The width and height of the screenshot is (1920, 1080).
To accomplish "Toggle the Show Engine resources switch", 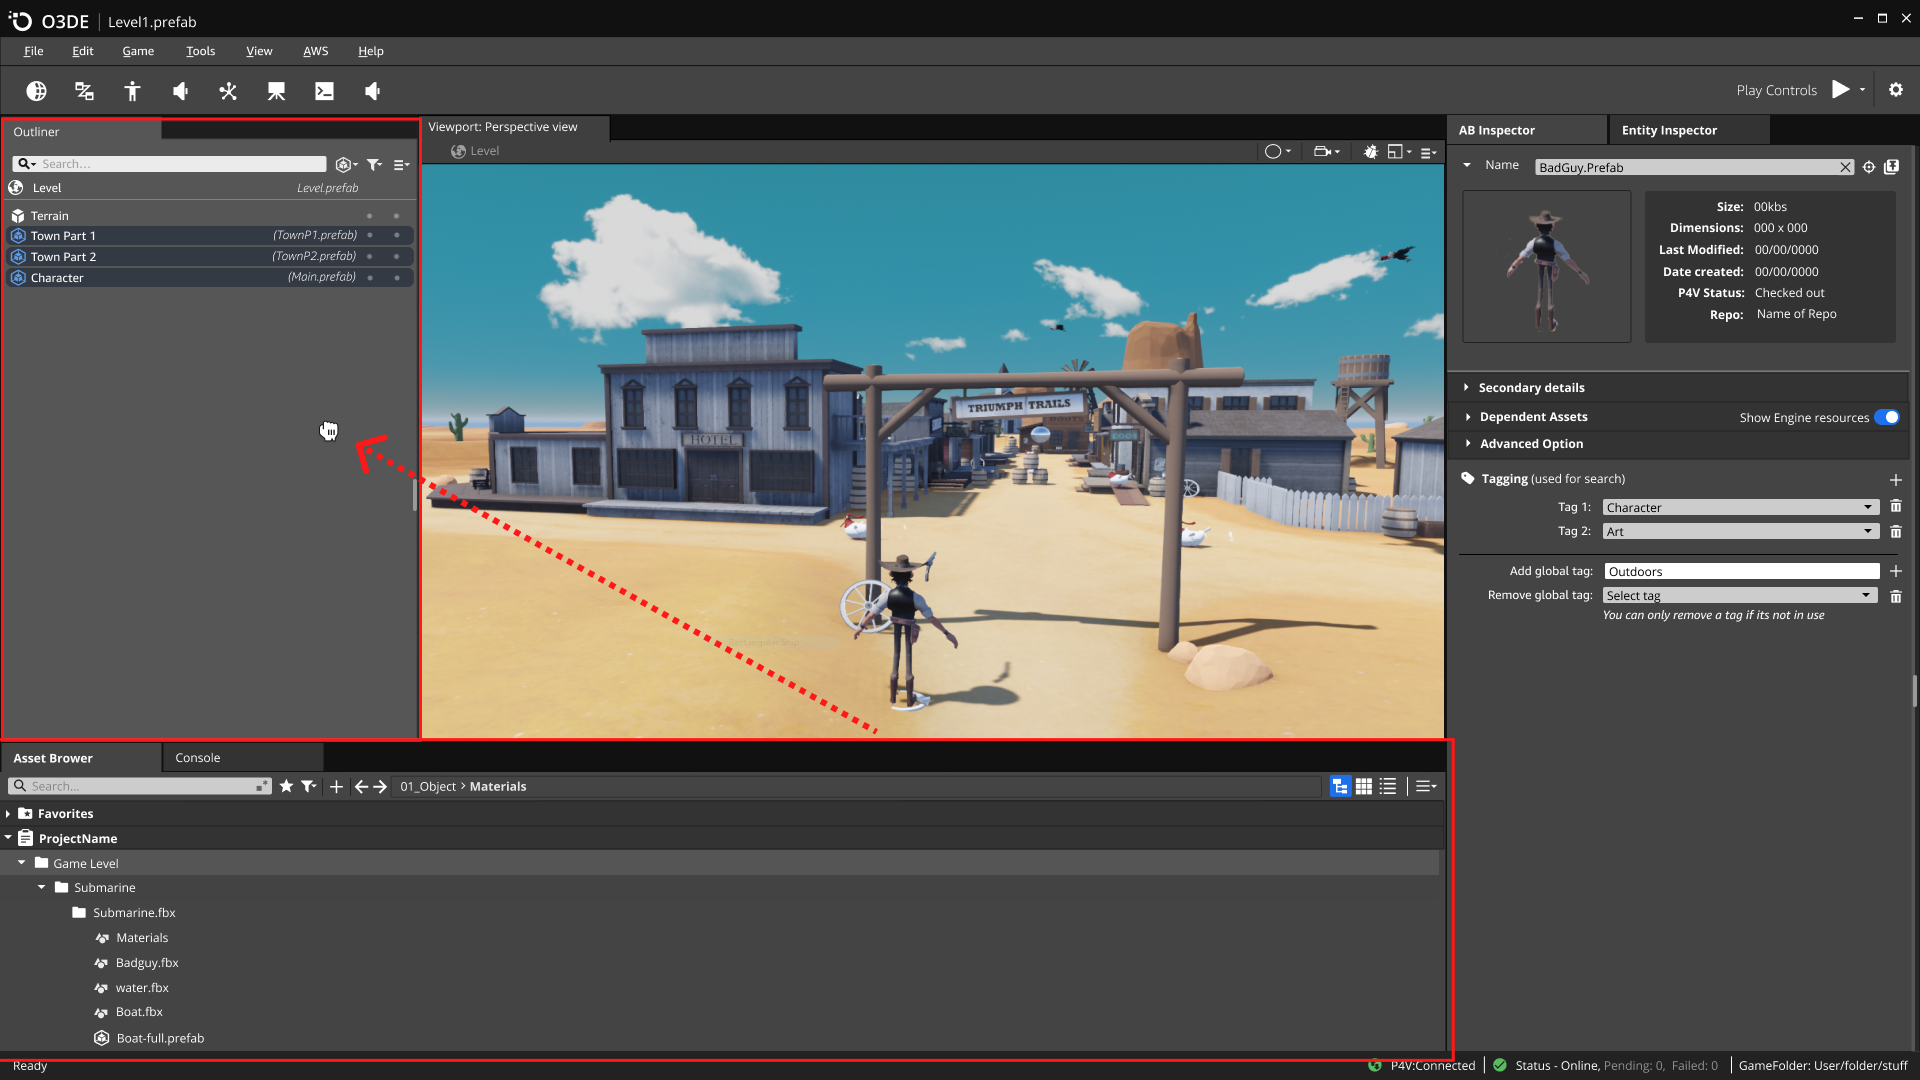I will coord(1886,417).
